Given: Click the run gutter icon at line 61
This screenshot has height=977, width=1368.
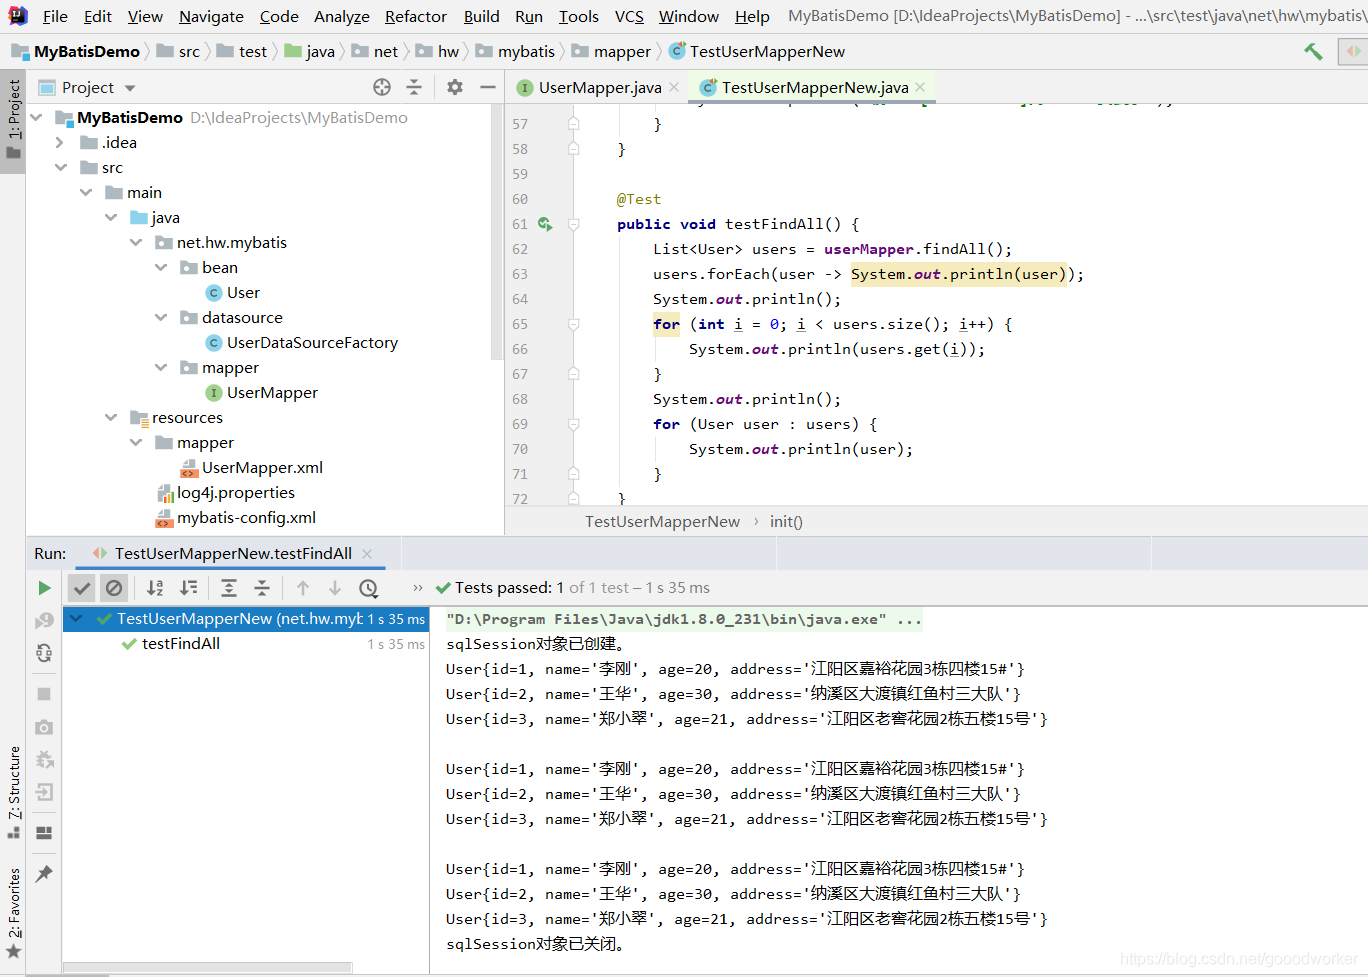Looking at the screenshot, I should click(545, 224).
